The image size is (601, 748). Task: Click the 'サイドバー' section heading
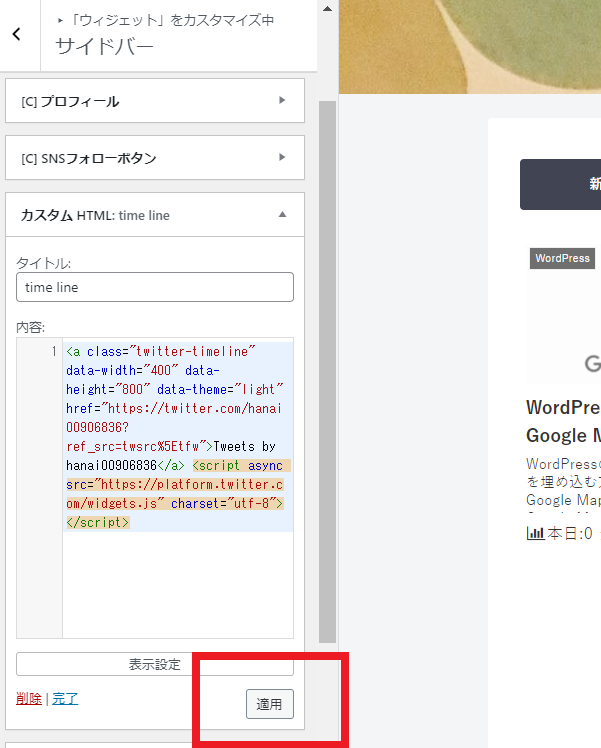click(104, 47)
